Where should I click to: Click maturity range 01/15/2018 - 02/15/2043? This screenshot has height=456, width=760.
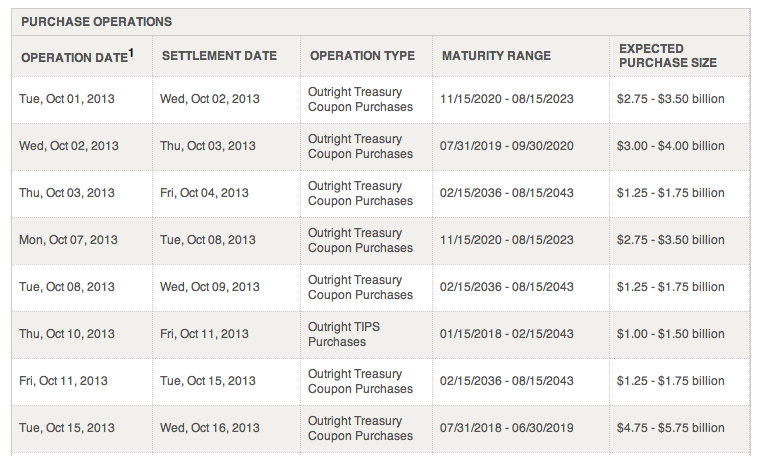tap(507, 334)
